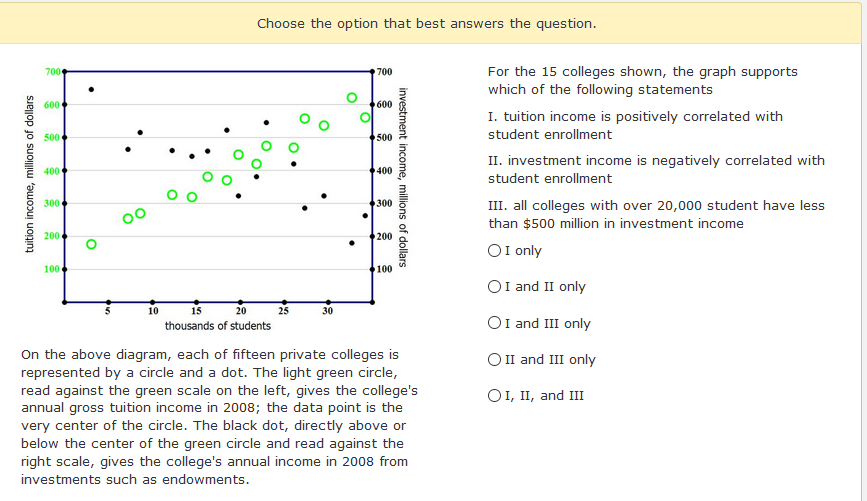Image resolution: width=867 pixels, height=501 pixels.
Task: Click the highest green circle on the graph
Action: [x=352, y=98]
